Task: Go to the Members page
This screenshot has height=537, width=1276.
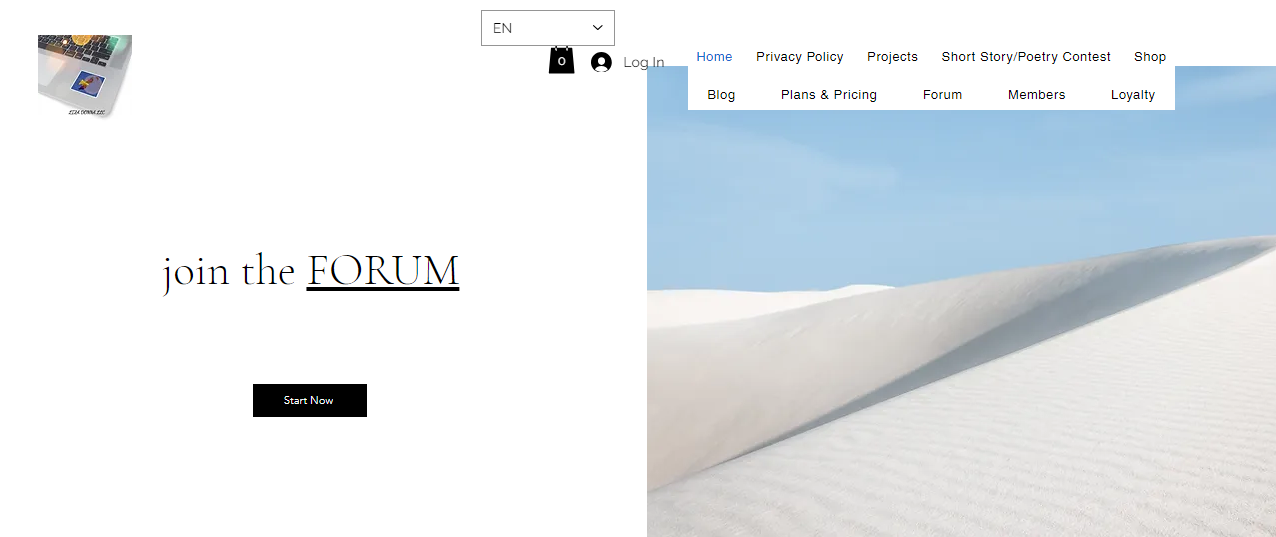Action: coord(1037,95)
